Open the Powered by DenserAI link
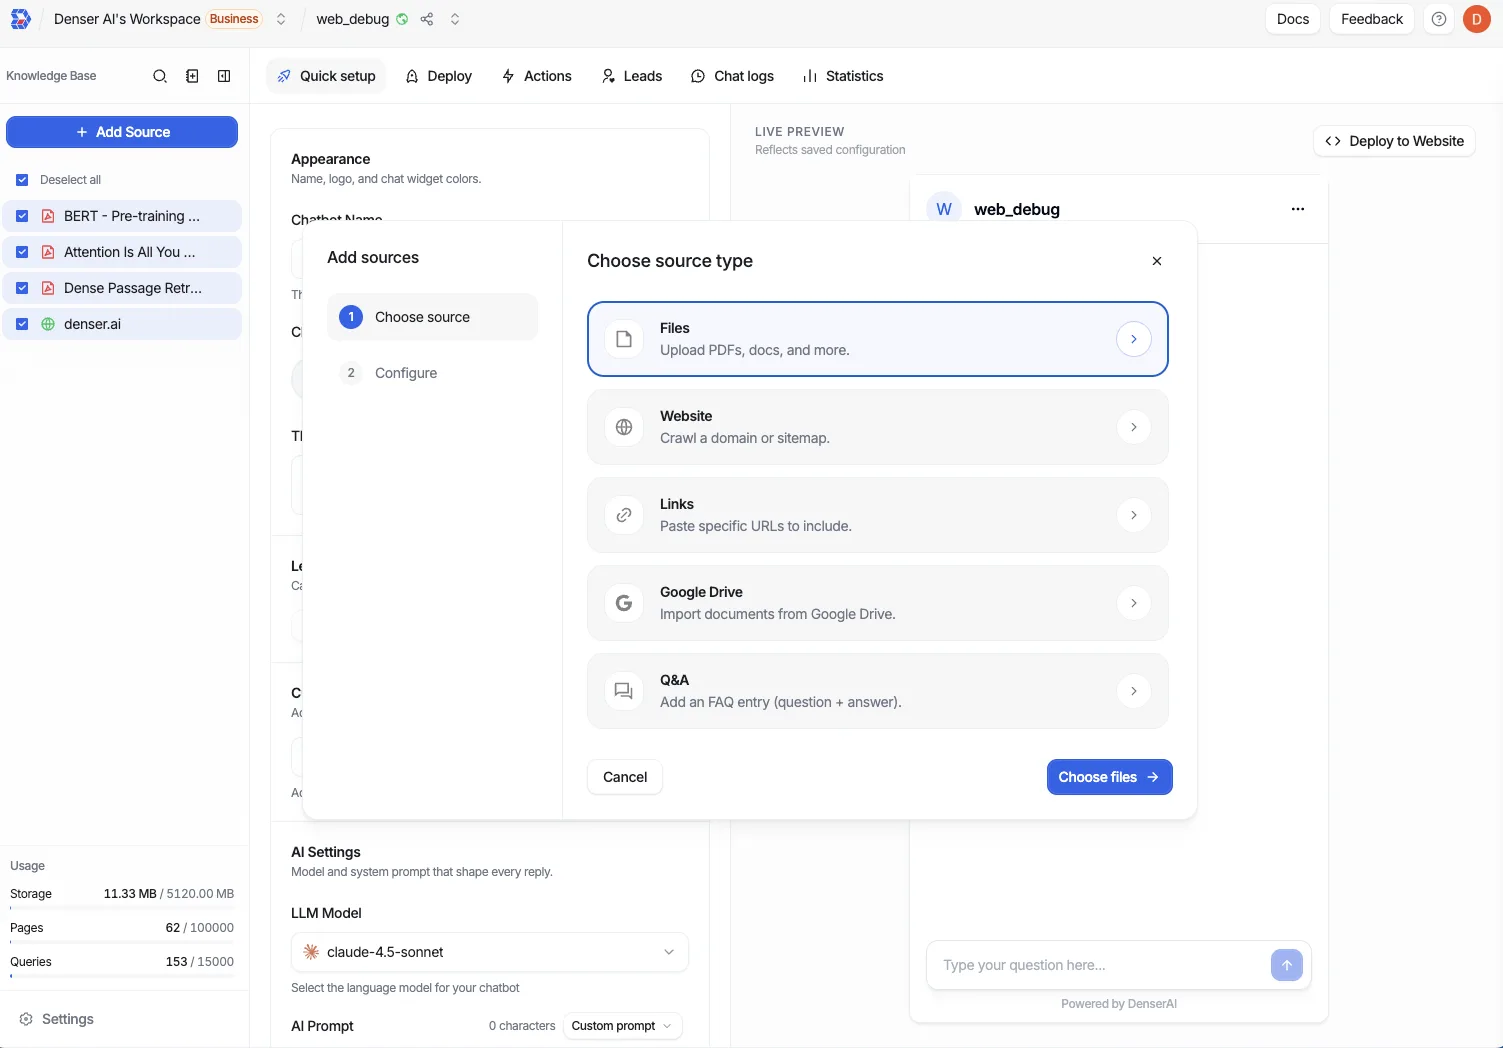The image size is (1503, 1048). click(x=1119, y=1004)
